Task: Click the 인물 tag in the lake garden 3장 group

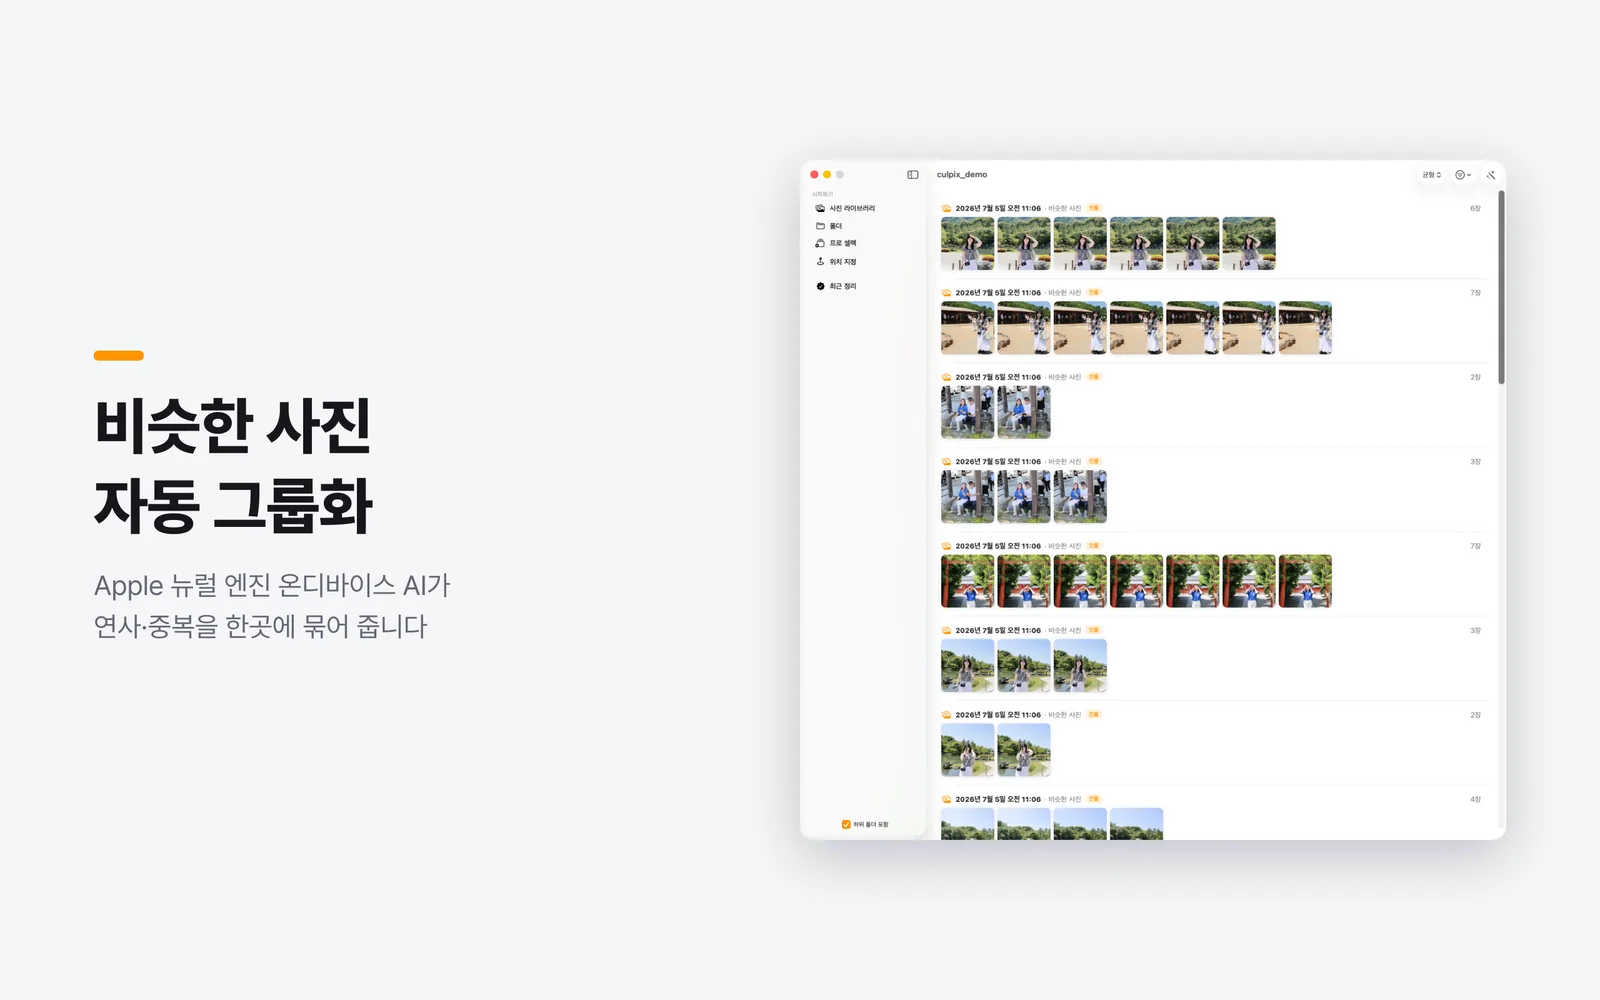Action: [x=1094, y=630]
